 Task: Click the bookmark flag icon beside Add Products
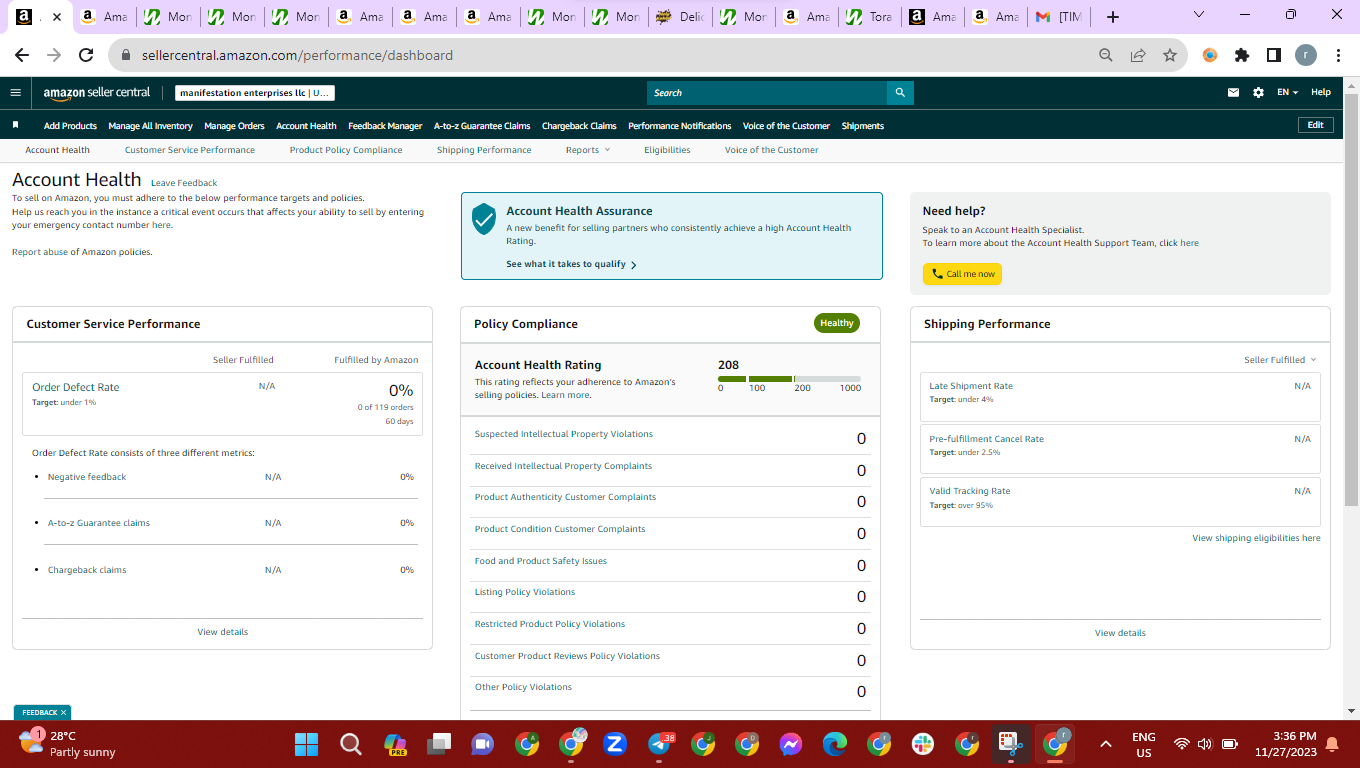15,125
